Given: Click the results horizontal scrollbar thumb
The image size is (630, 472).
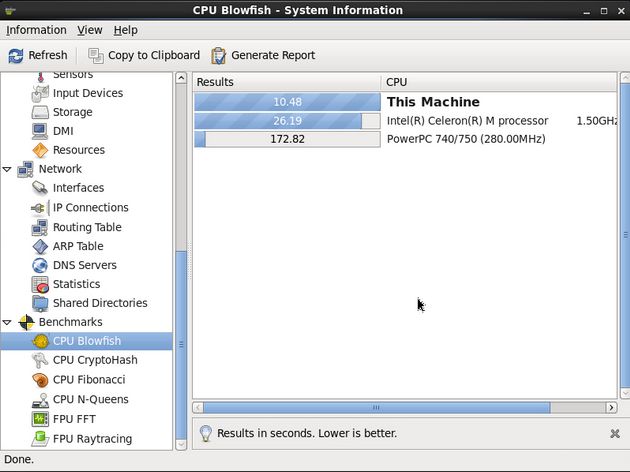Looking at the screenshot, I should 376,408.
